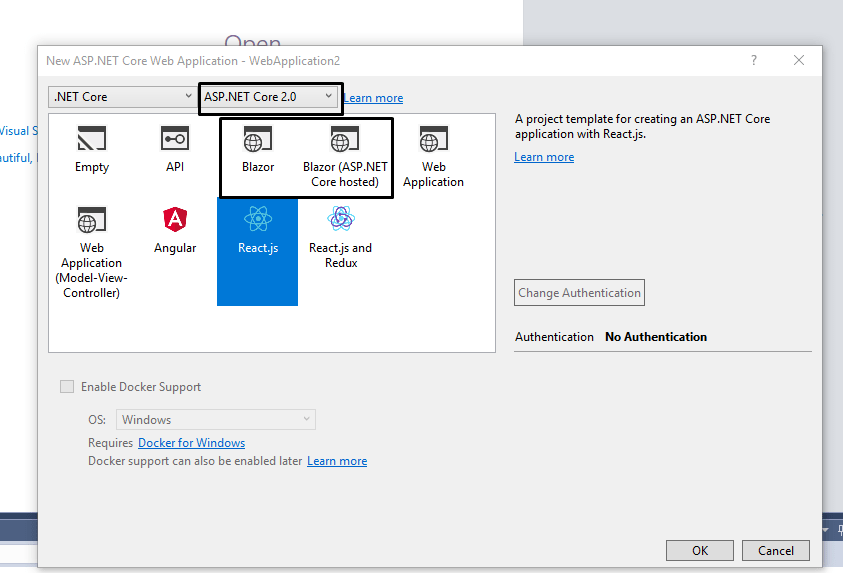This screenshot has width=843, height=573.
Task: Click the Cancel button
Action: tap(776, 550)
